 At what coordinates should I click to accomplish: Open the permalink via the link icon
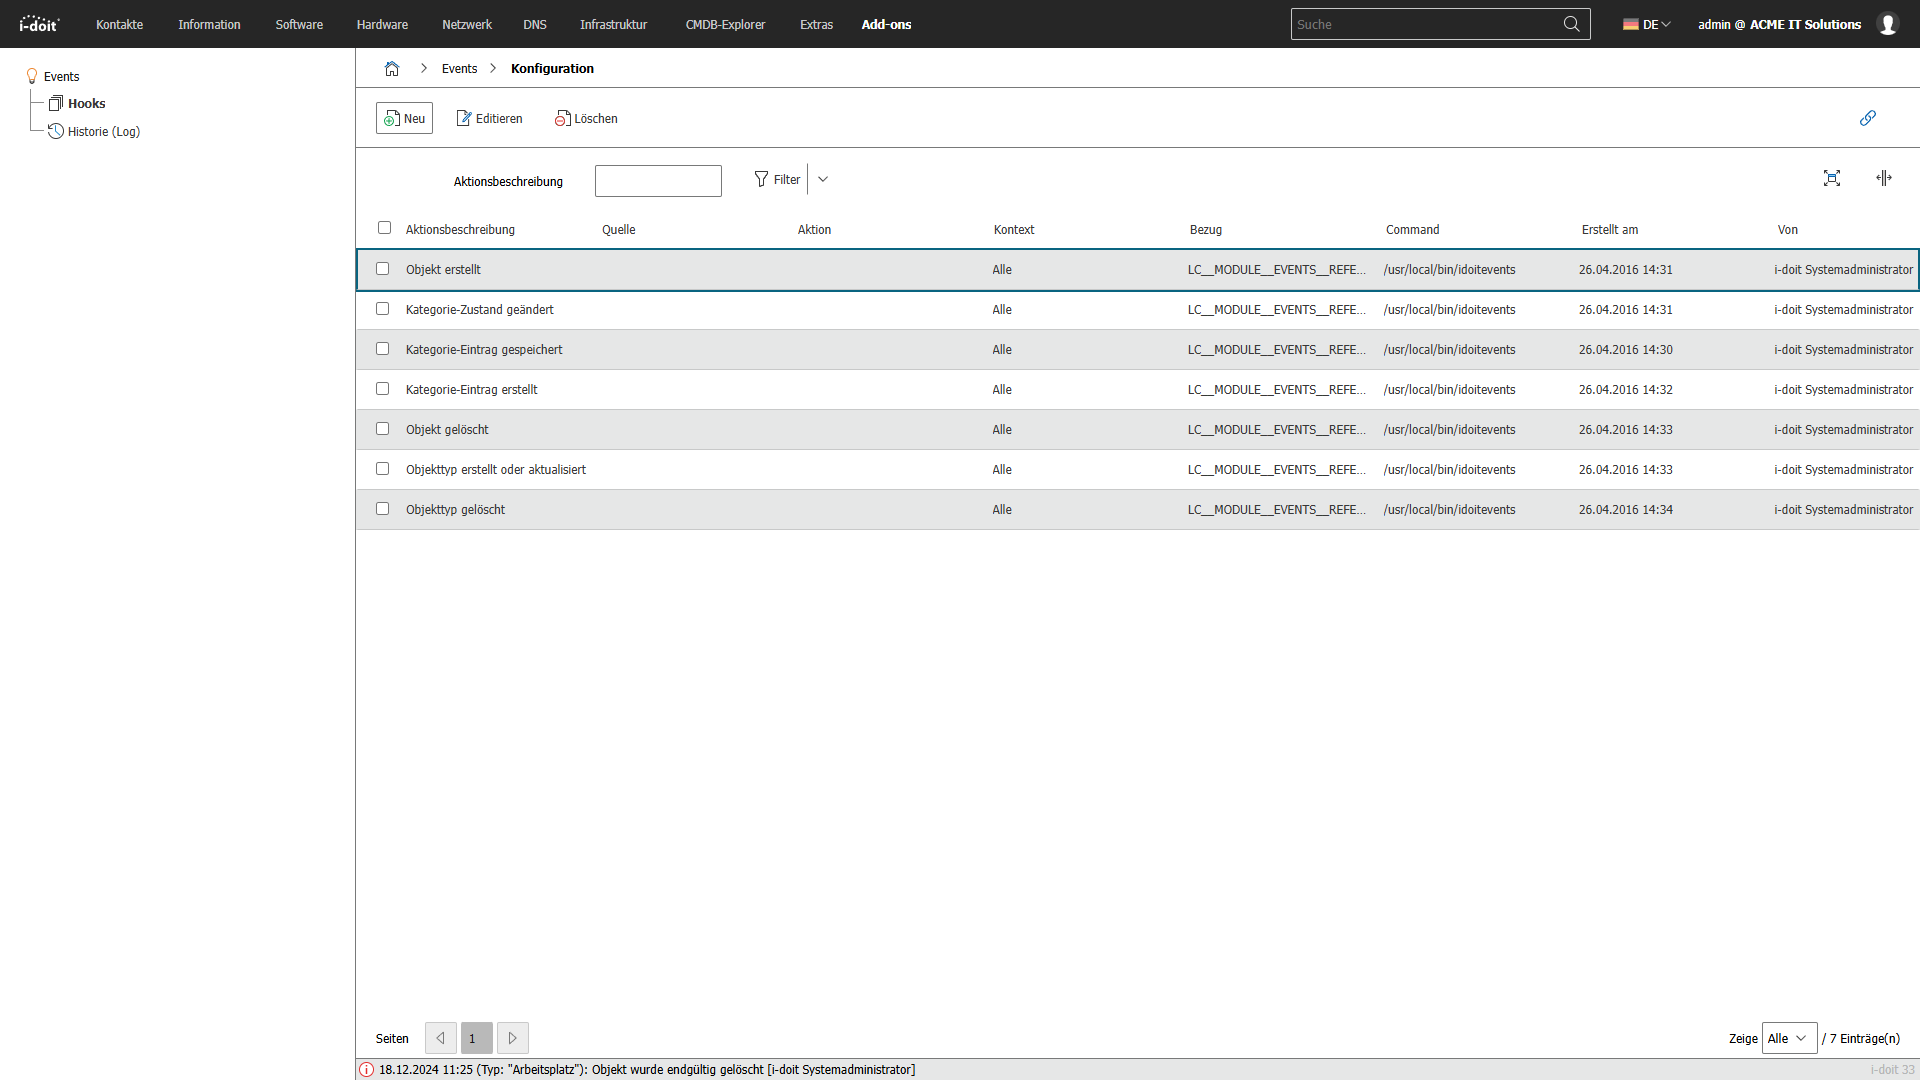(x=1868, y=118)
